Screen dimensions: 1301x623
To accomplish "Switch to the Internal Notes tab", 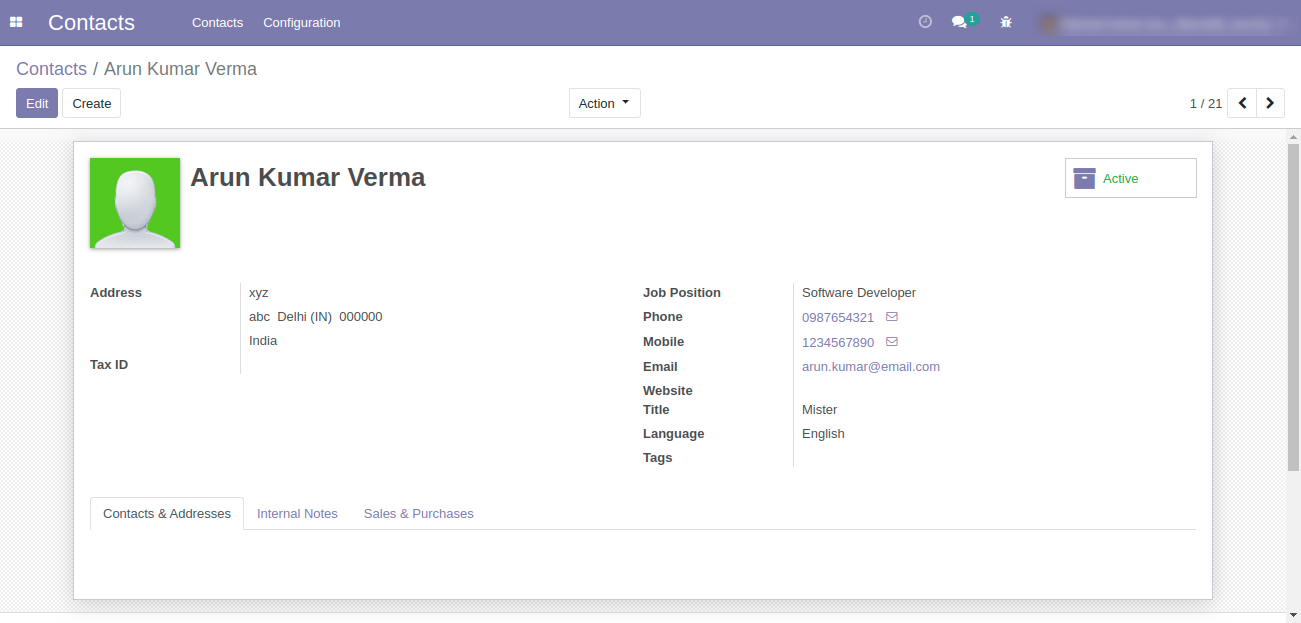I will pyautogui.click(x=297, y=513).
